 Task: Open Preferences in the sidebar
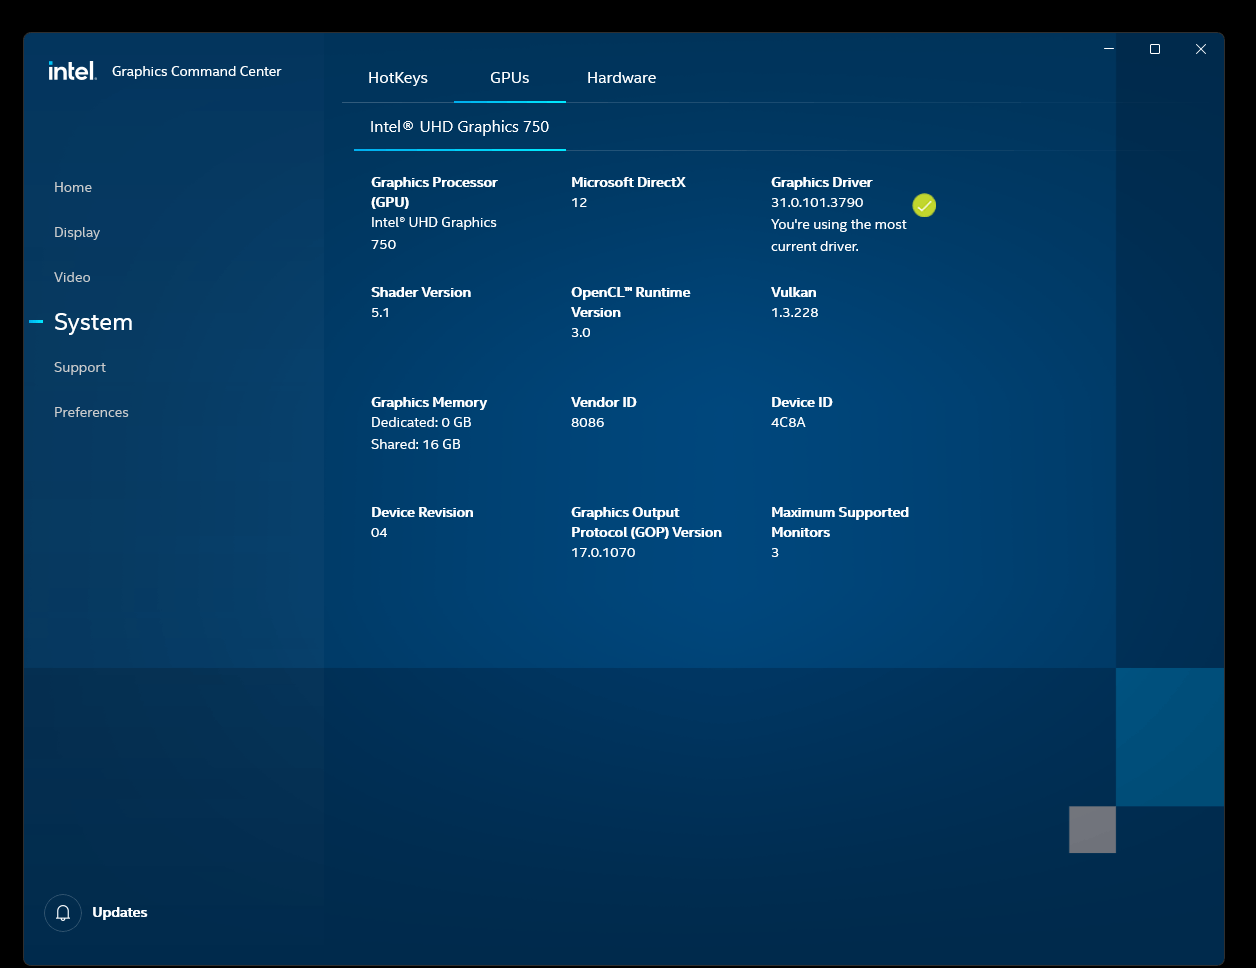tap(91, 412)
